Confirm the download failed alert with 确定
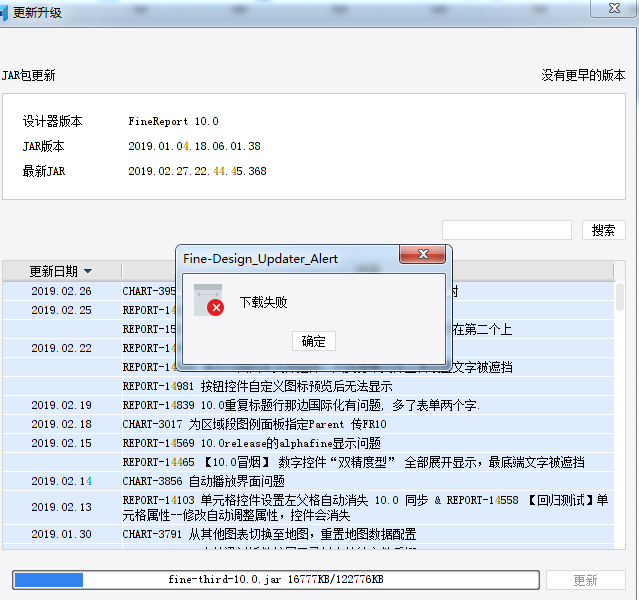This screenshot has height=600, width=639. [x=313, y=341]
